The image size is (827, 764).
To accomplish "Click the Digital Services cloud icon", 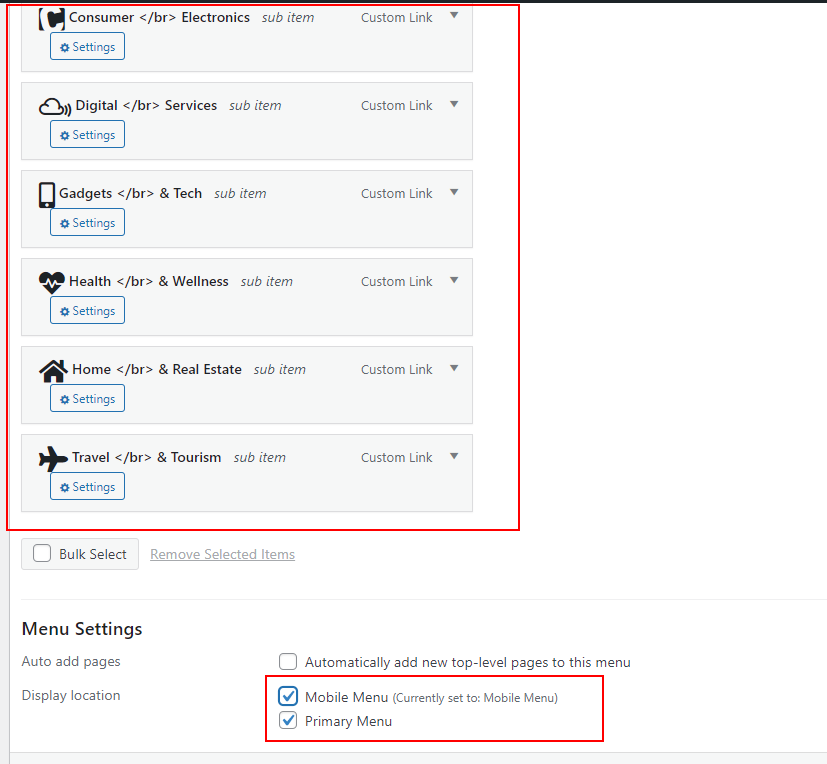I will point(55,107).
